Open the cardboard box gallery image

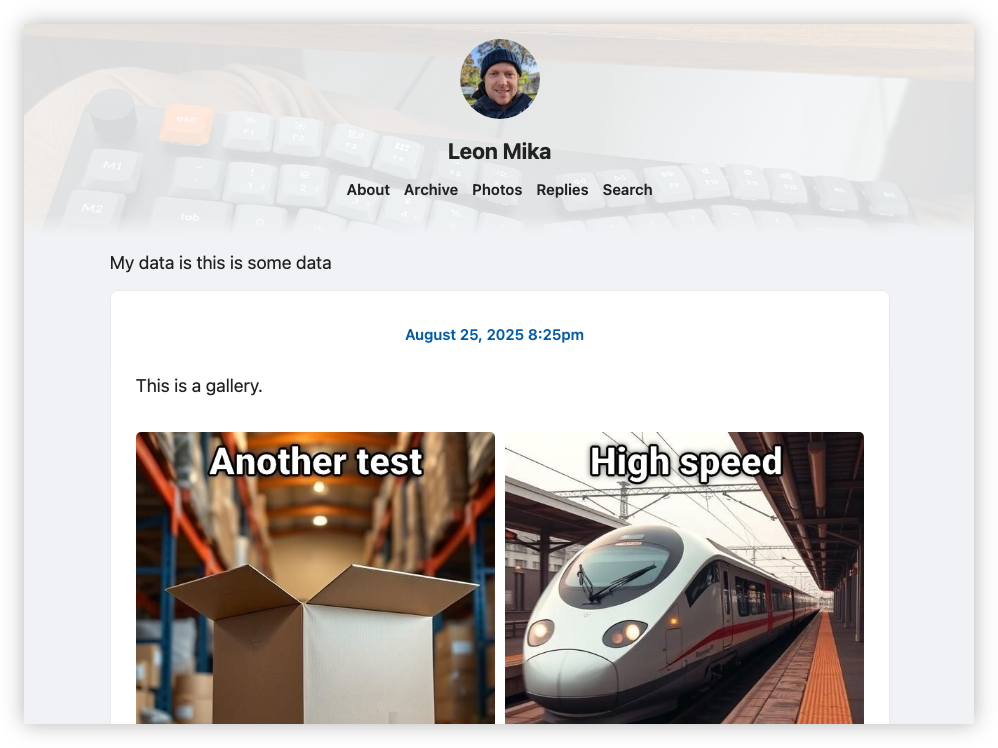(x=315, y=620)
